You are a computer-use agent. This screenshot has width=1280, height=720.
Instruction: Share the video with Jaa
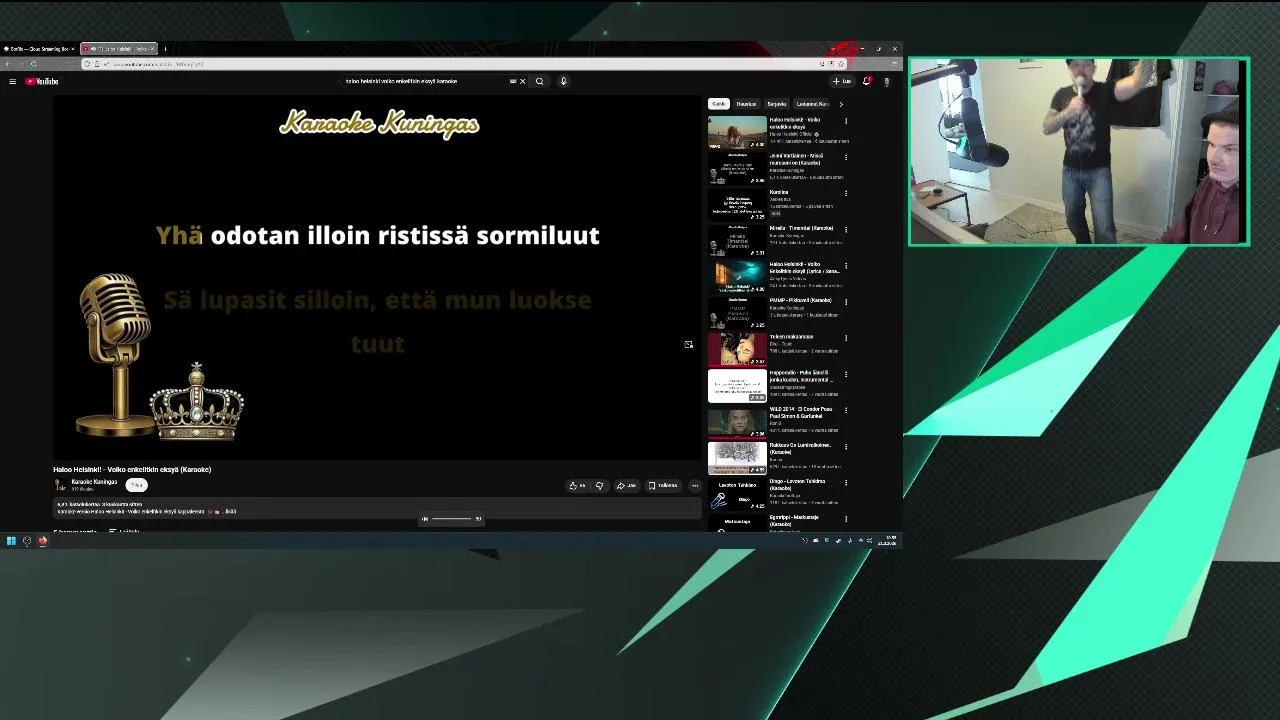click(x=627, y=486)
